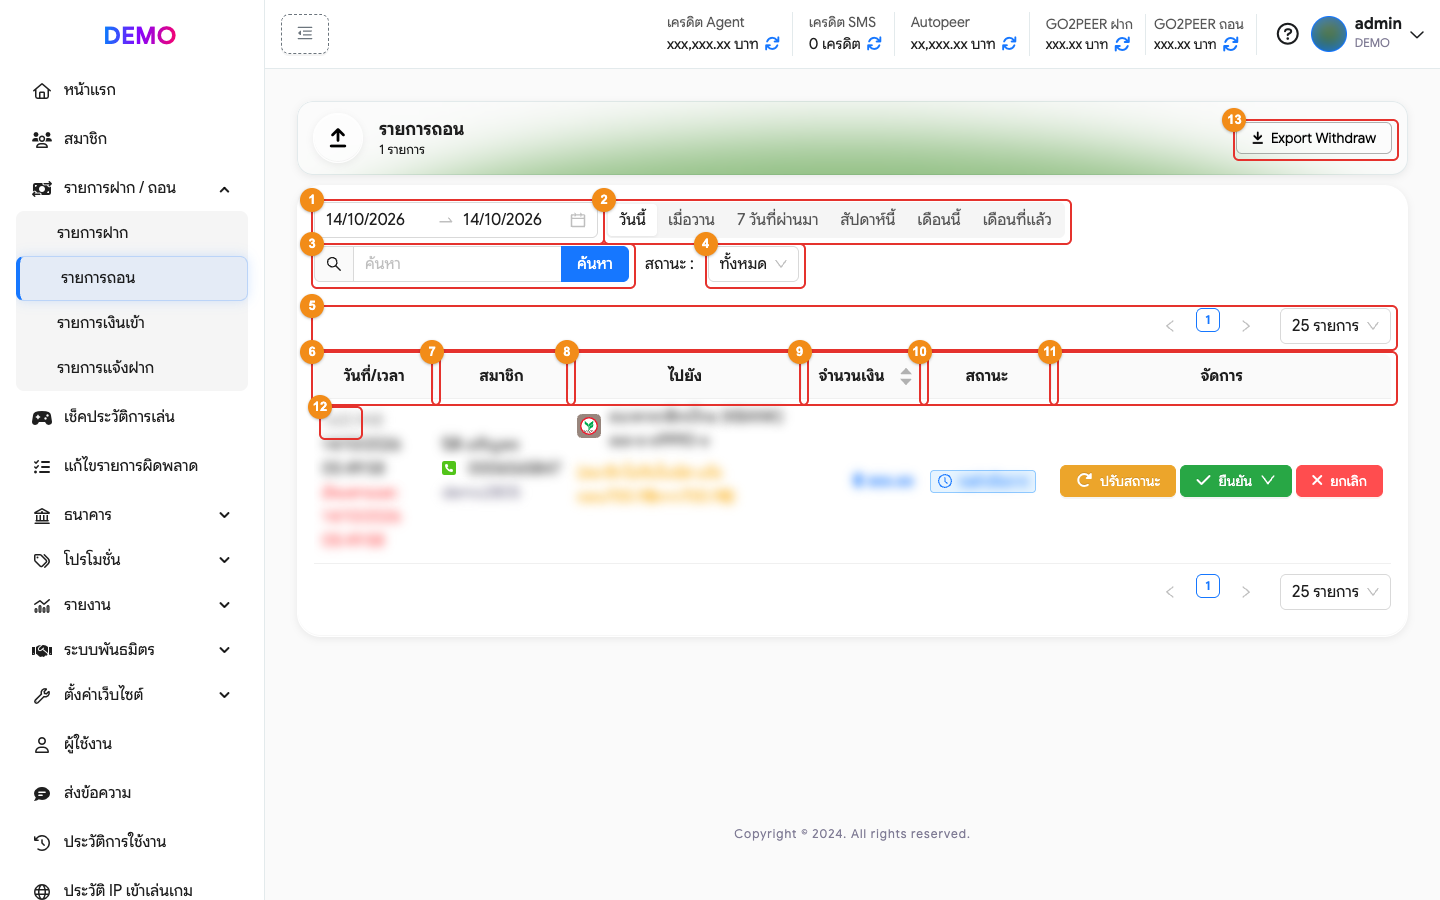Collapse the sidebar menu toggle icon

point(305,34)
